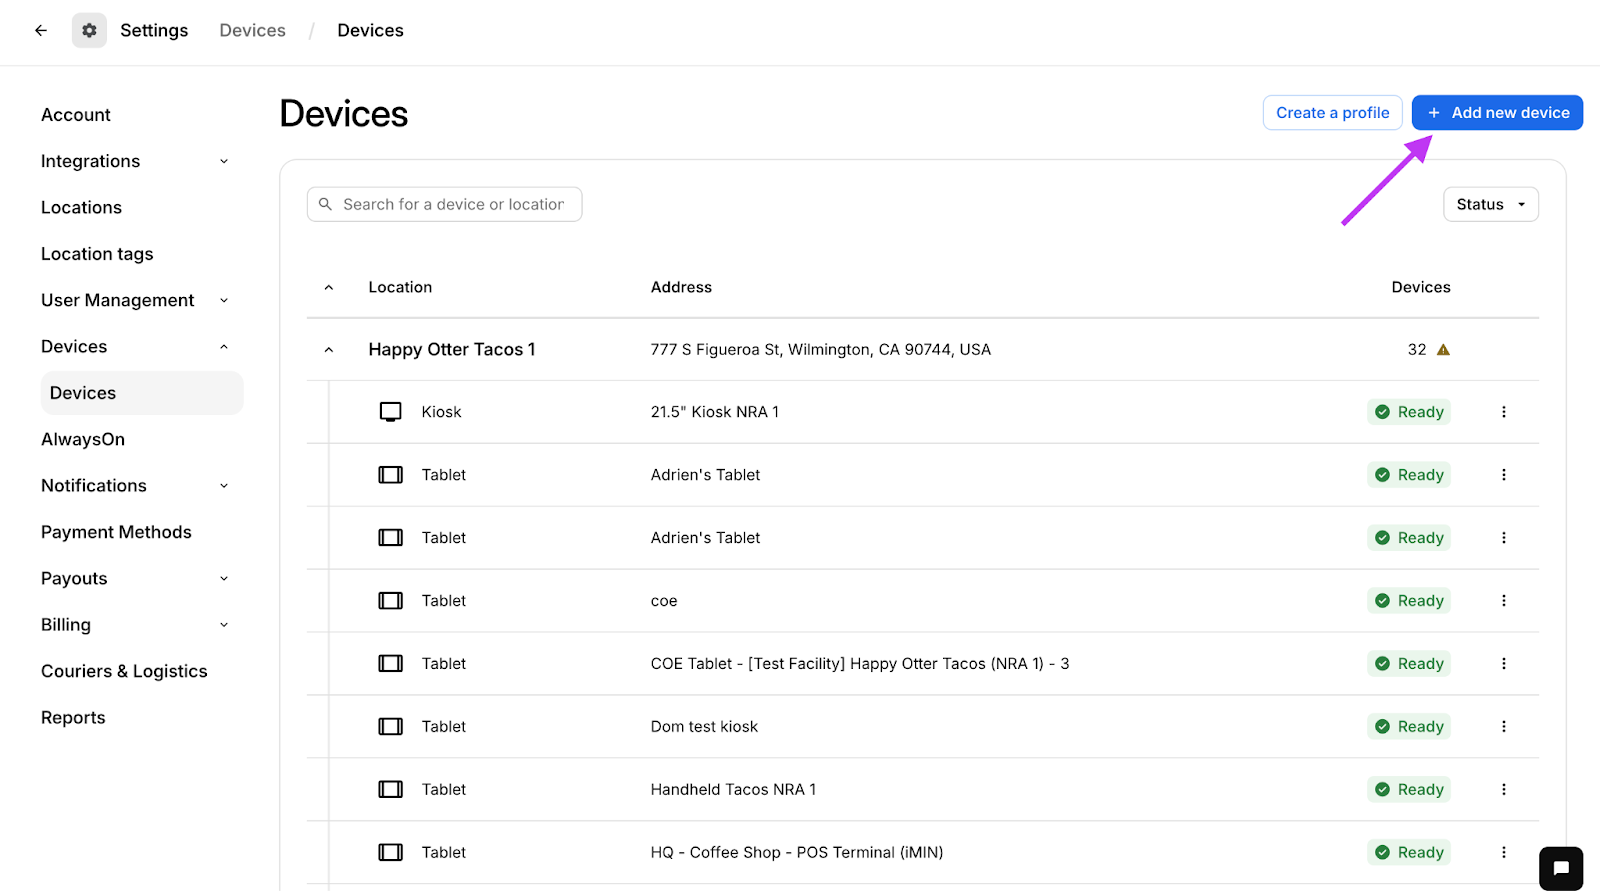Open Payment Methods in the sidebar

[116, 532]
